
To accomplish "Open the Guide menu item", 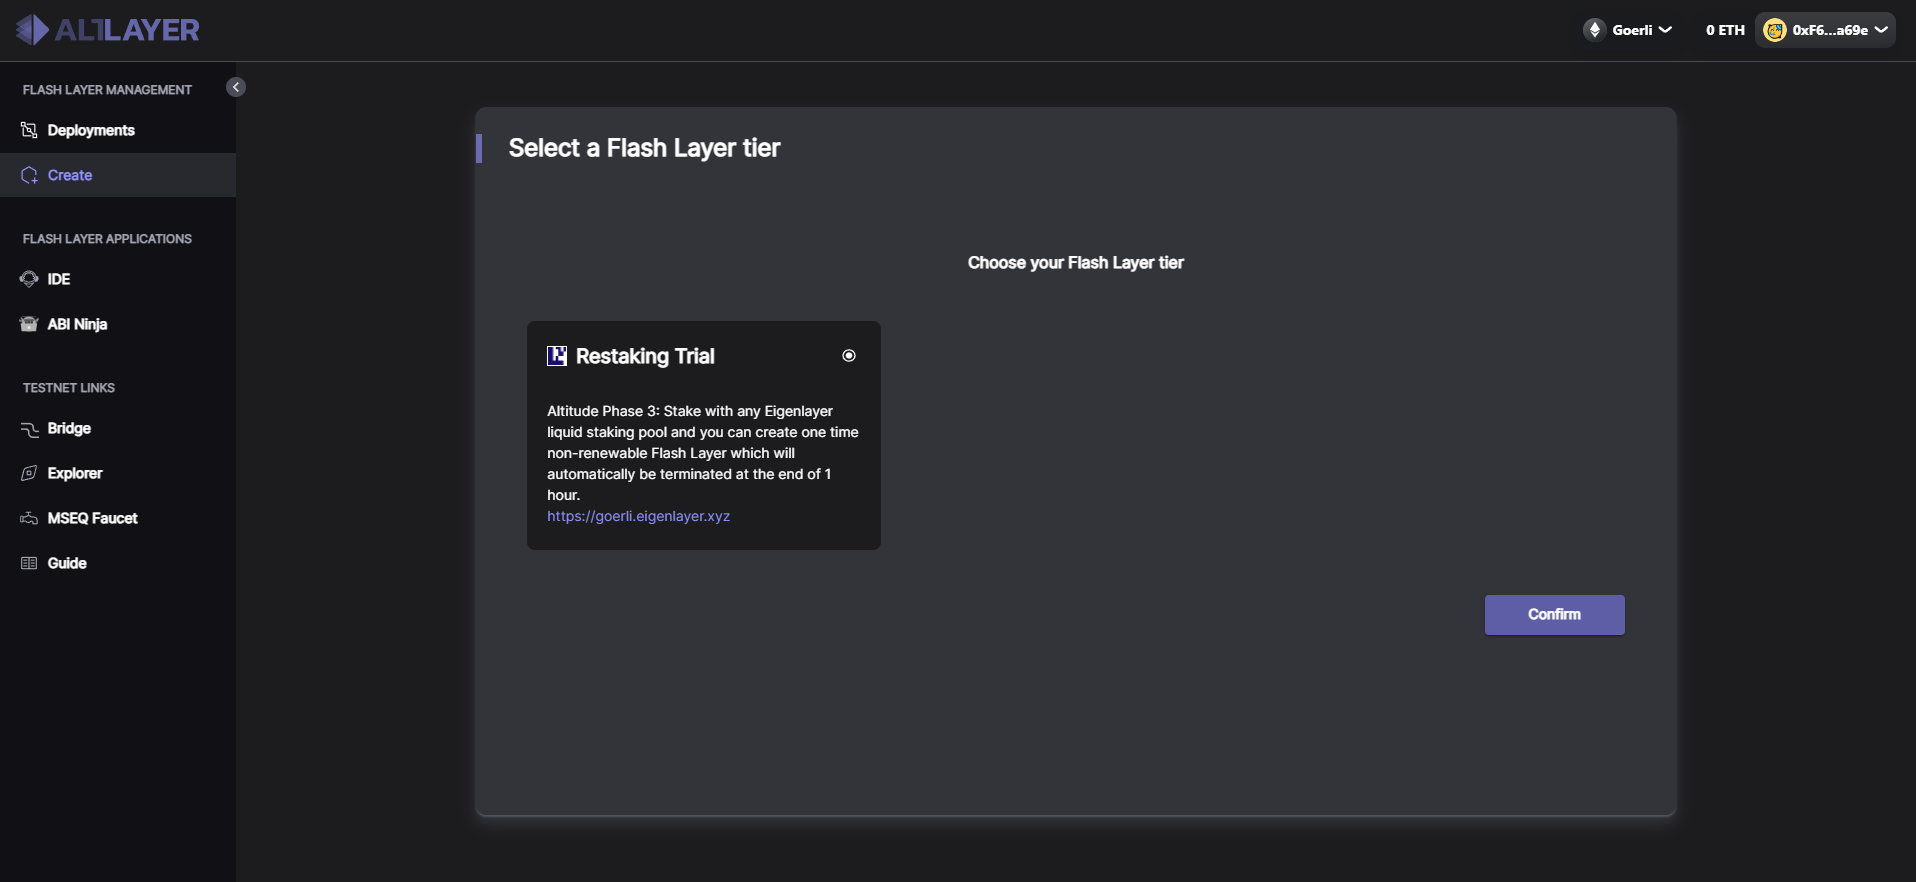I will pyautogui.click(x=118, y=563).
